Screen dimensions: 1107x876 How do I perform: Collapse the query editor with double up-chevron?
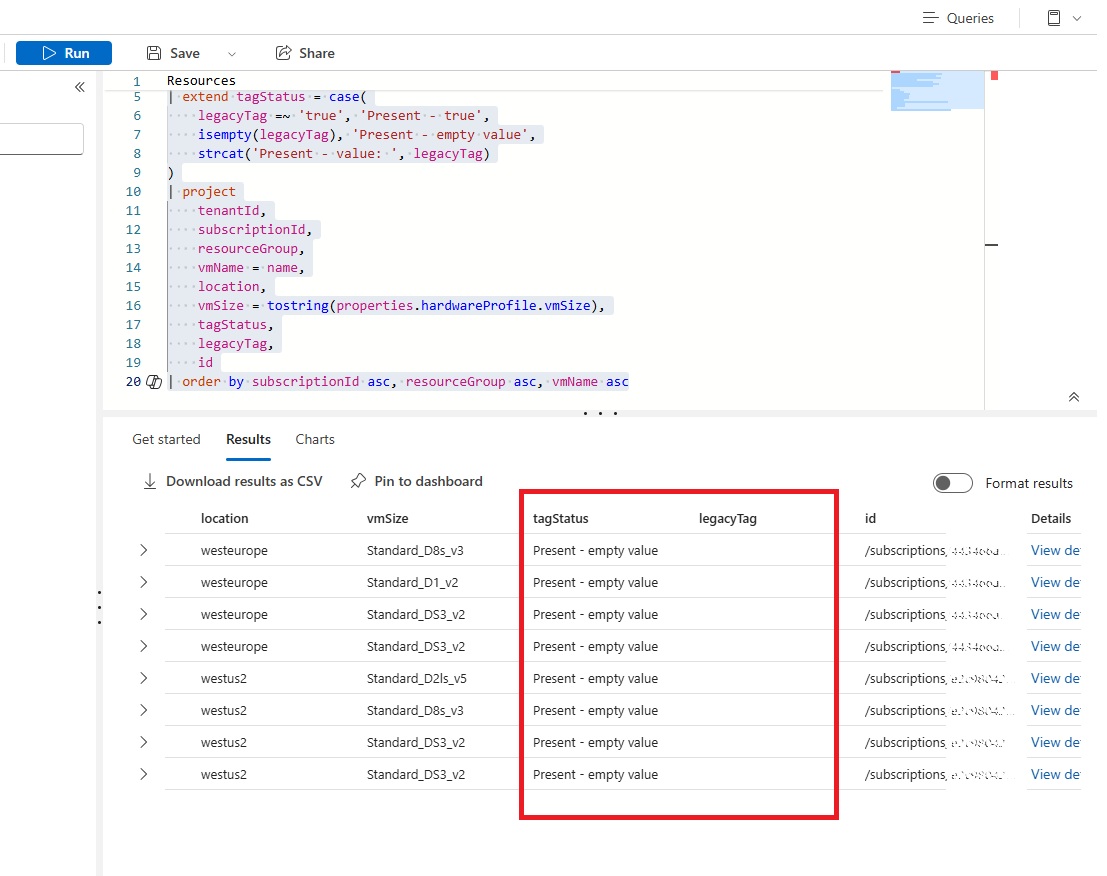[x=1074, y=397]
